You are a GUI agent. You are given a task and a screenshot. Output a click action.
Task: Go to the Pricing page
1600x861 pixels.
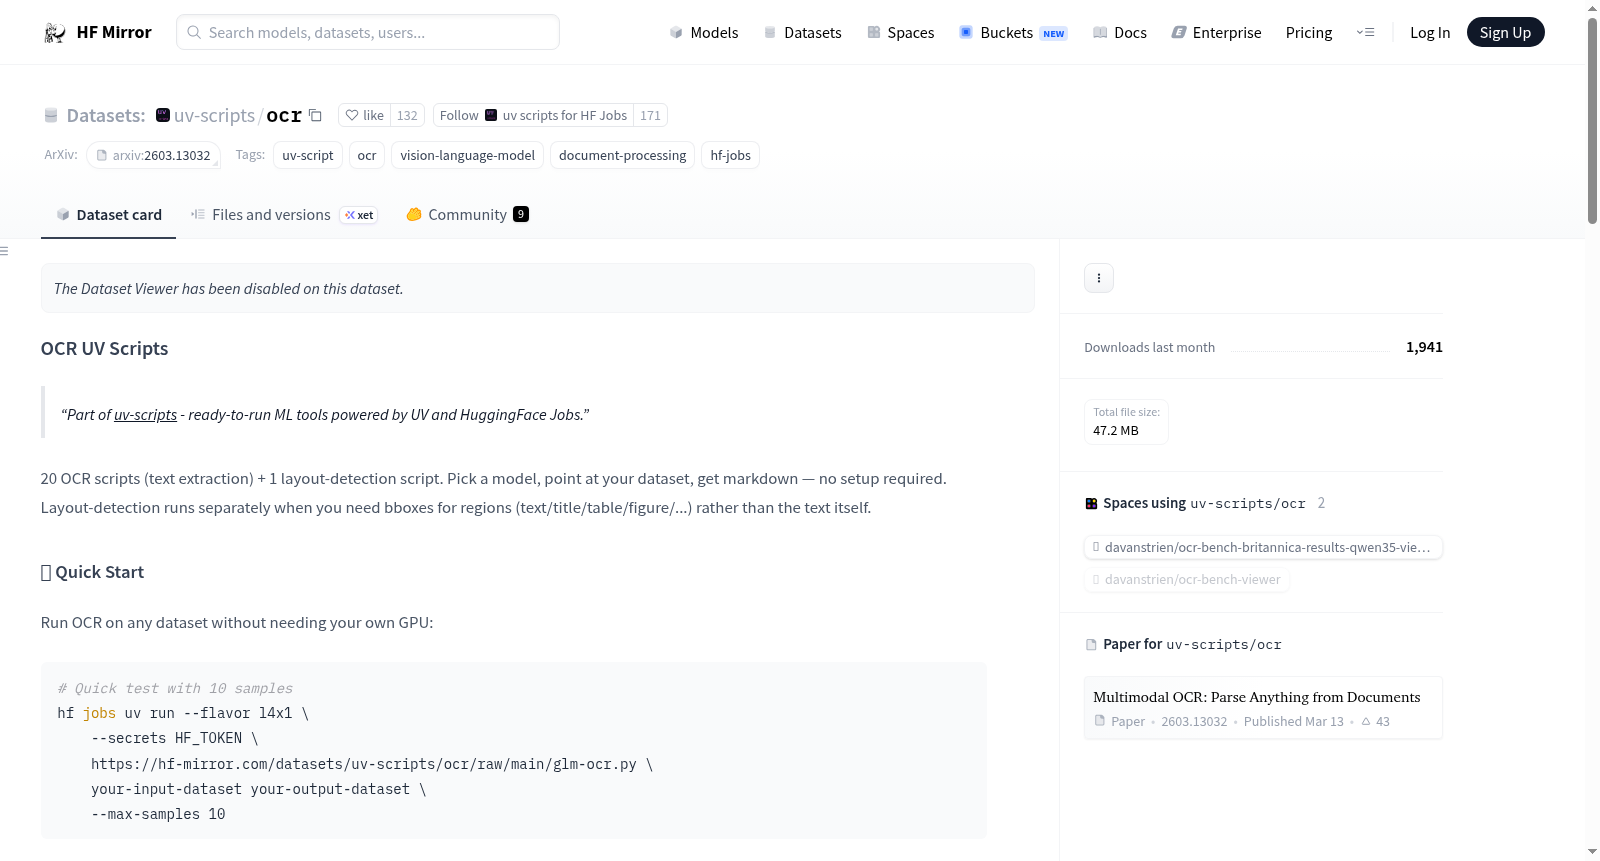click(x=1309, y=32)
